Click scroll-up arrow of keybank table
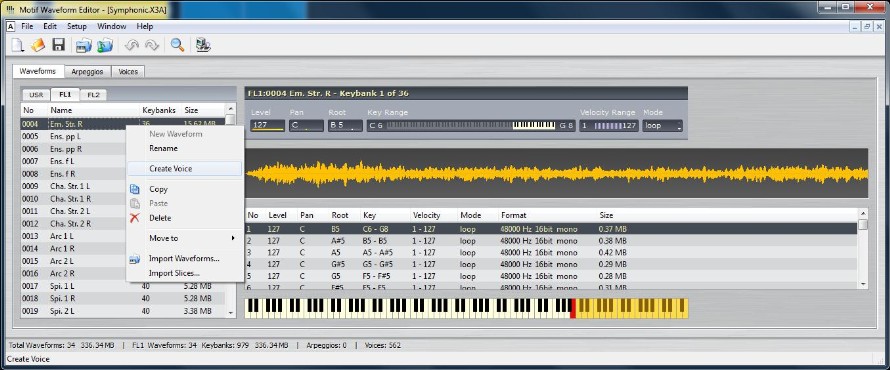This screenshot has height=370, width=890. (863, 213)
